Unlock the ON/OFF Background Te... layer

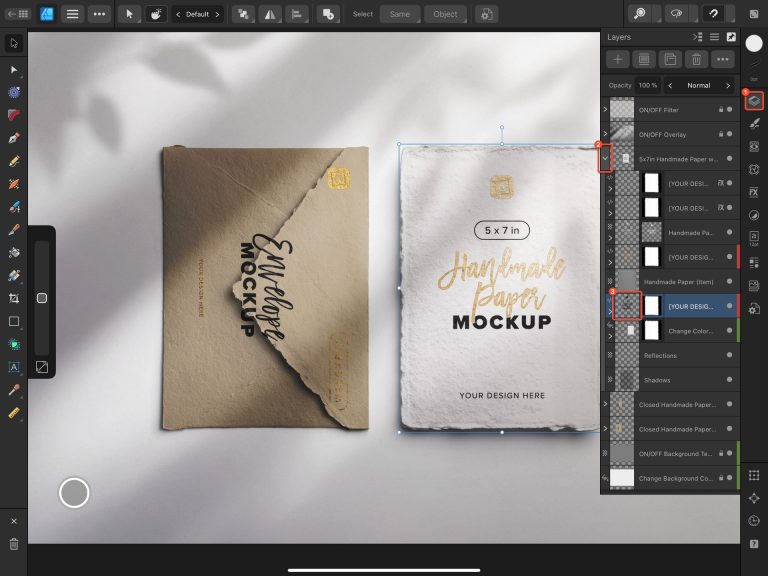pyautogui.click(x=721, y=453)
